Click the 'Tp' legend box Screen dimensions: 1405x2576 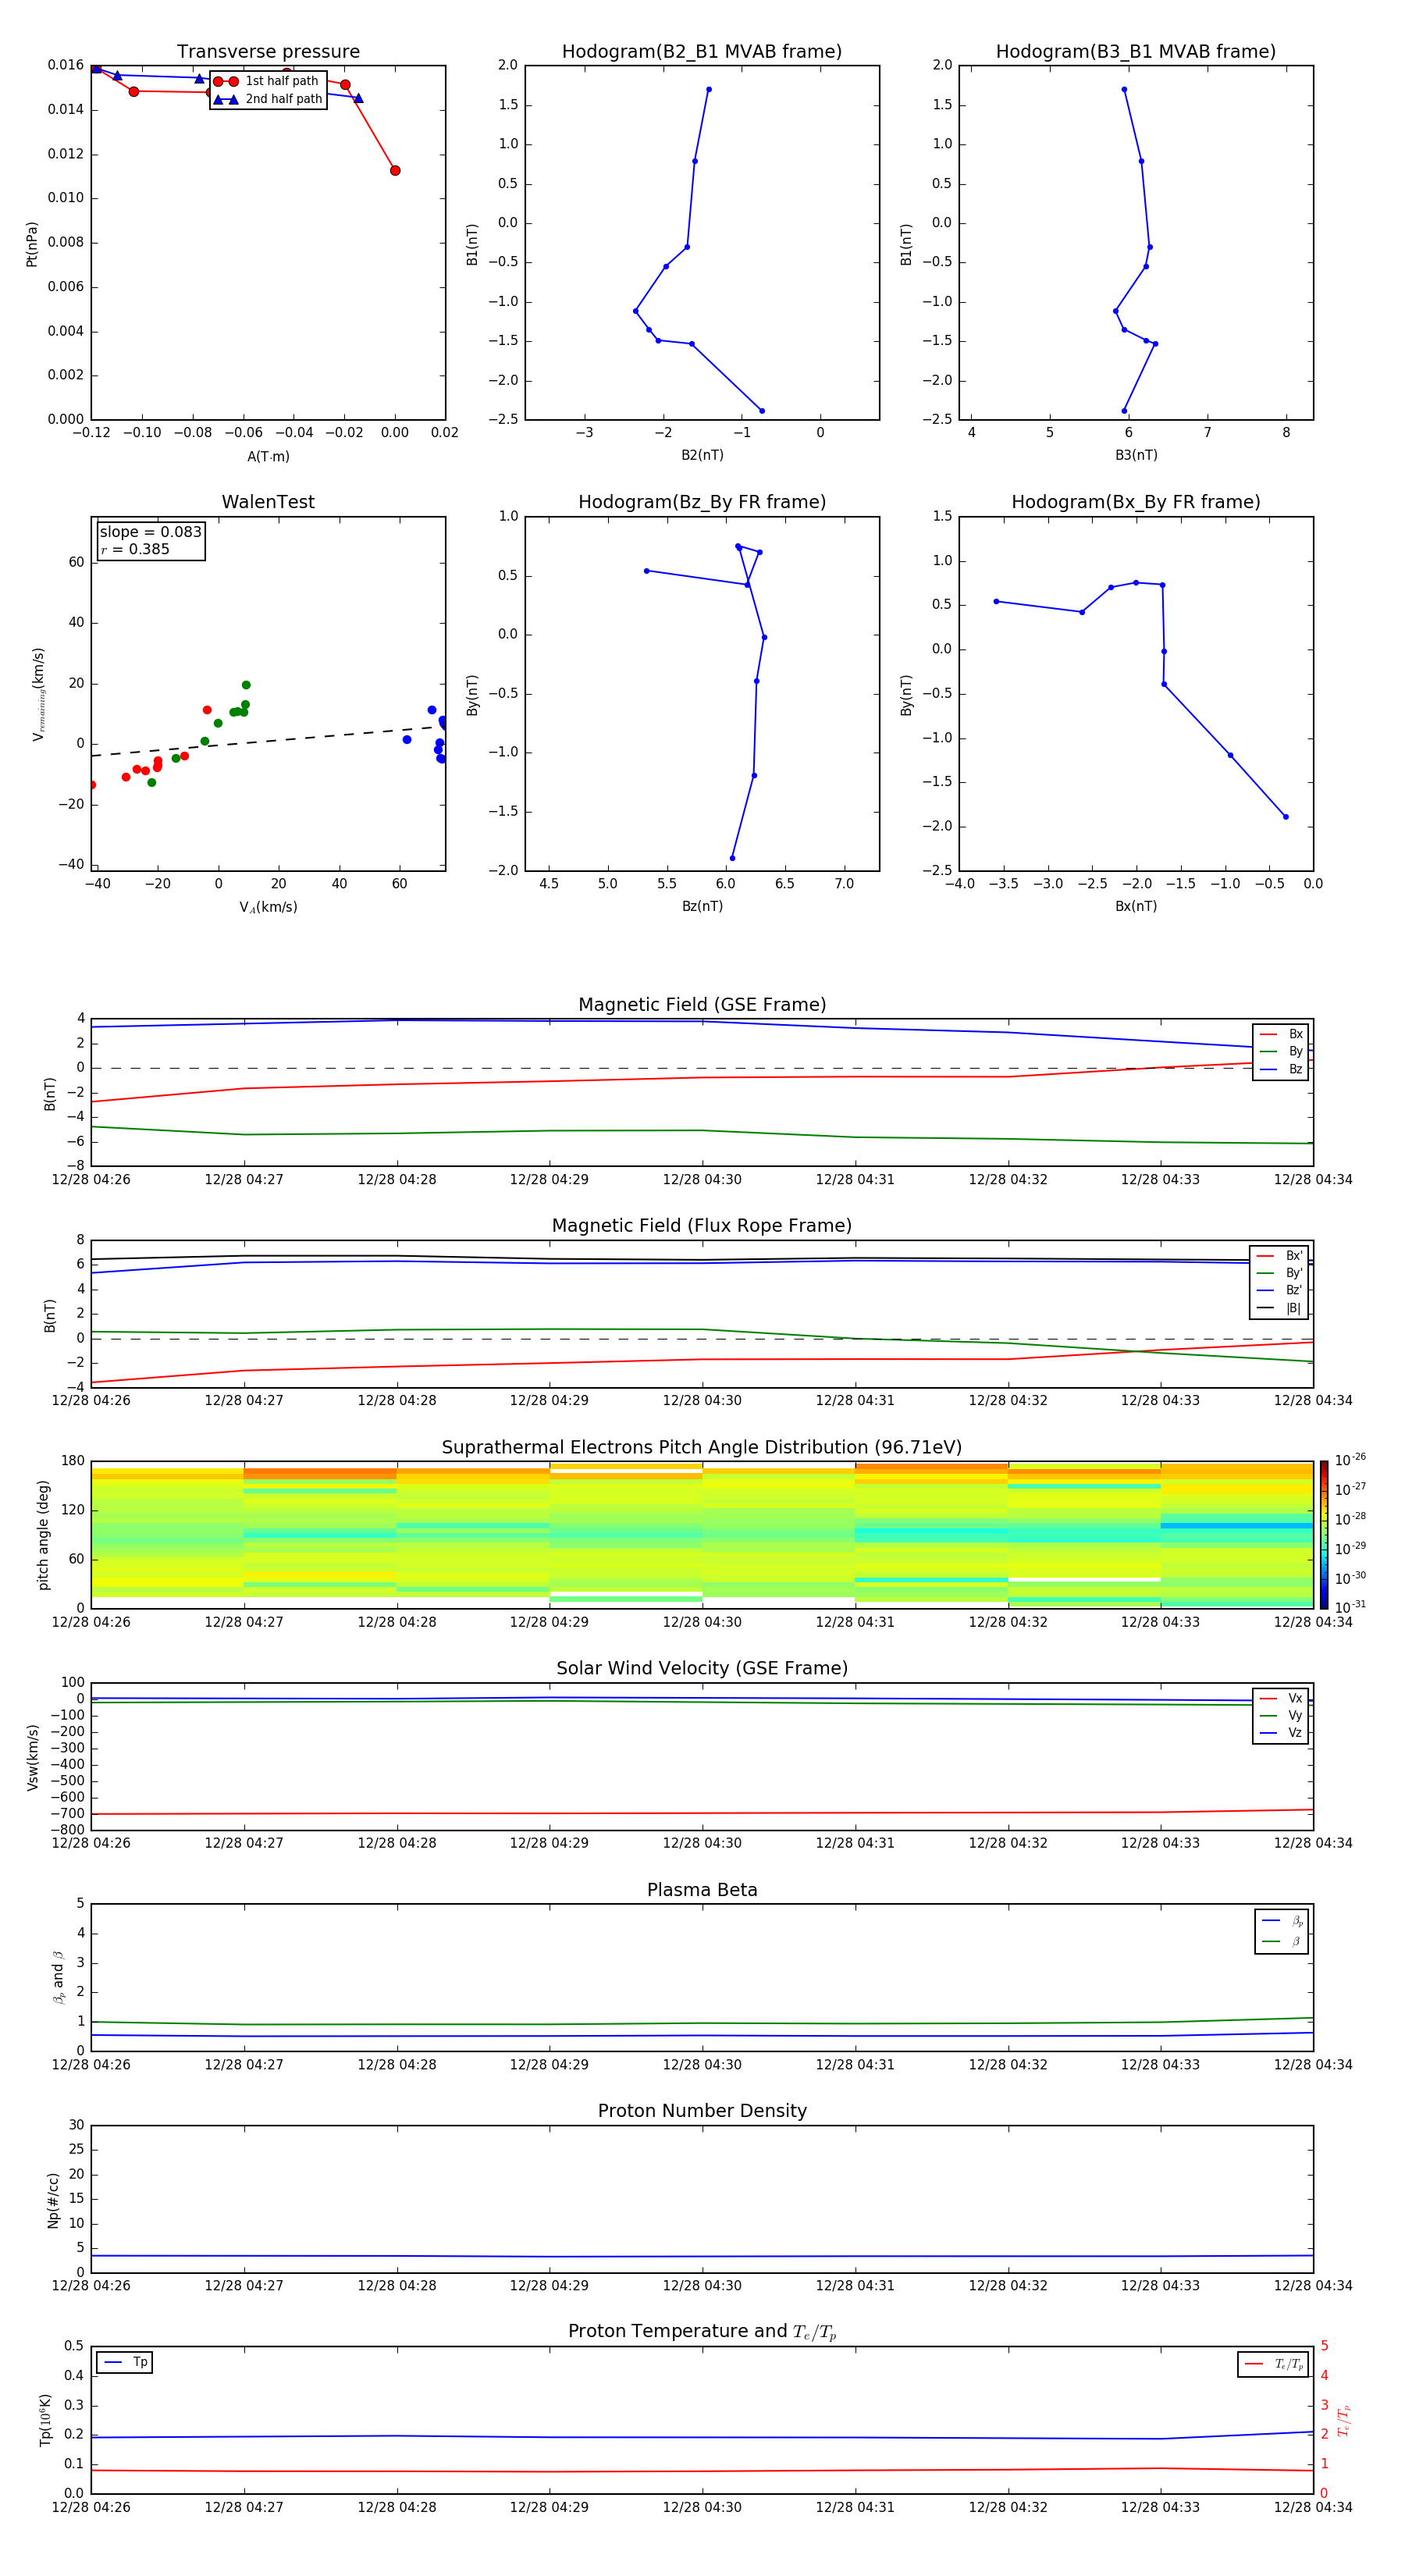coord(125,2363)
